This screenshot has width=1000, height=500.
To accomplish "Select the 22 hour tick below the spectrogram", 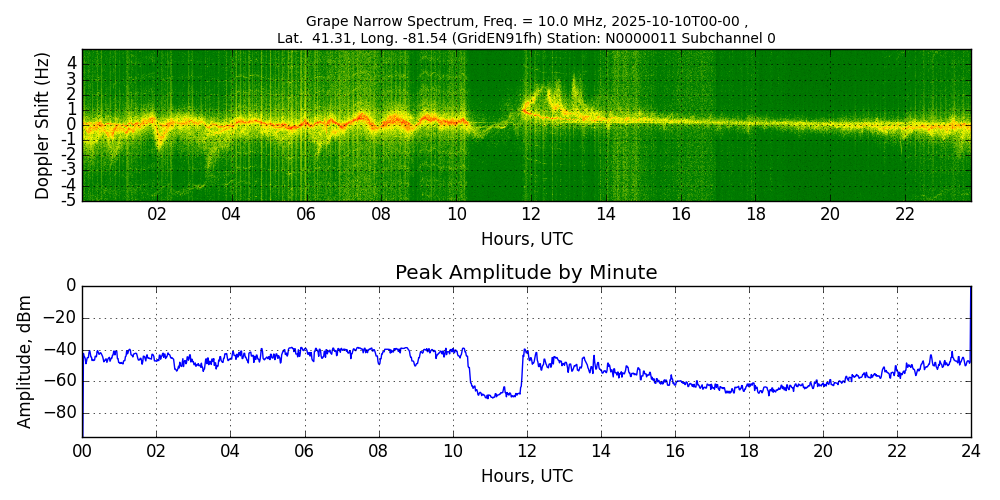I will point(905,214).
